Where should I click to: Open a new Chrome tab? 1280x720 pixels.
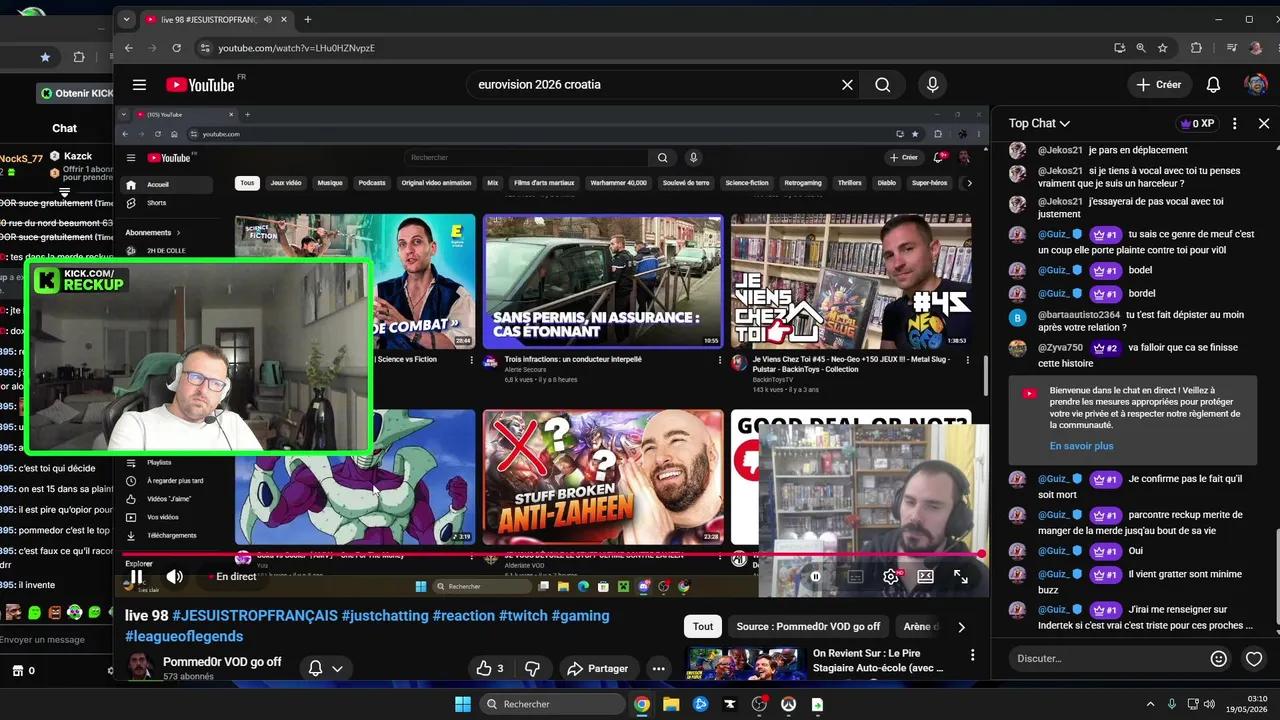coord(307,19)
